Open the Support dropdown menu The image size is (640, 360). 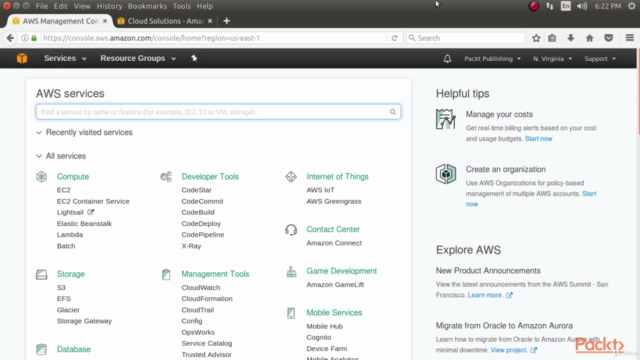600,59
